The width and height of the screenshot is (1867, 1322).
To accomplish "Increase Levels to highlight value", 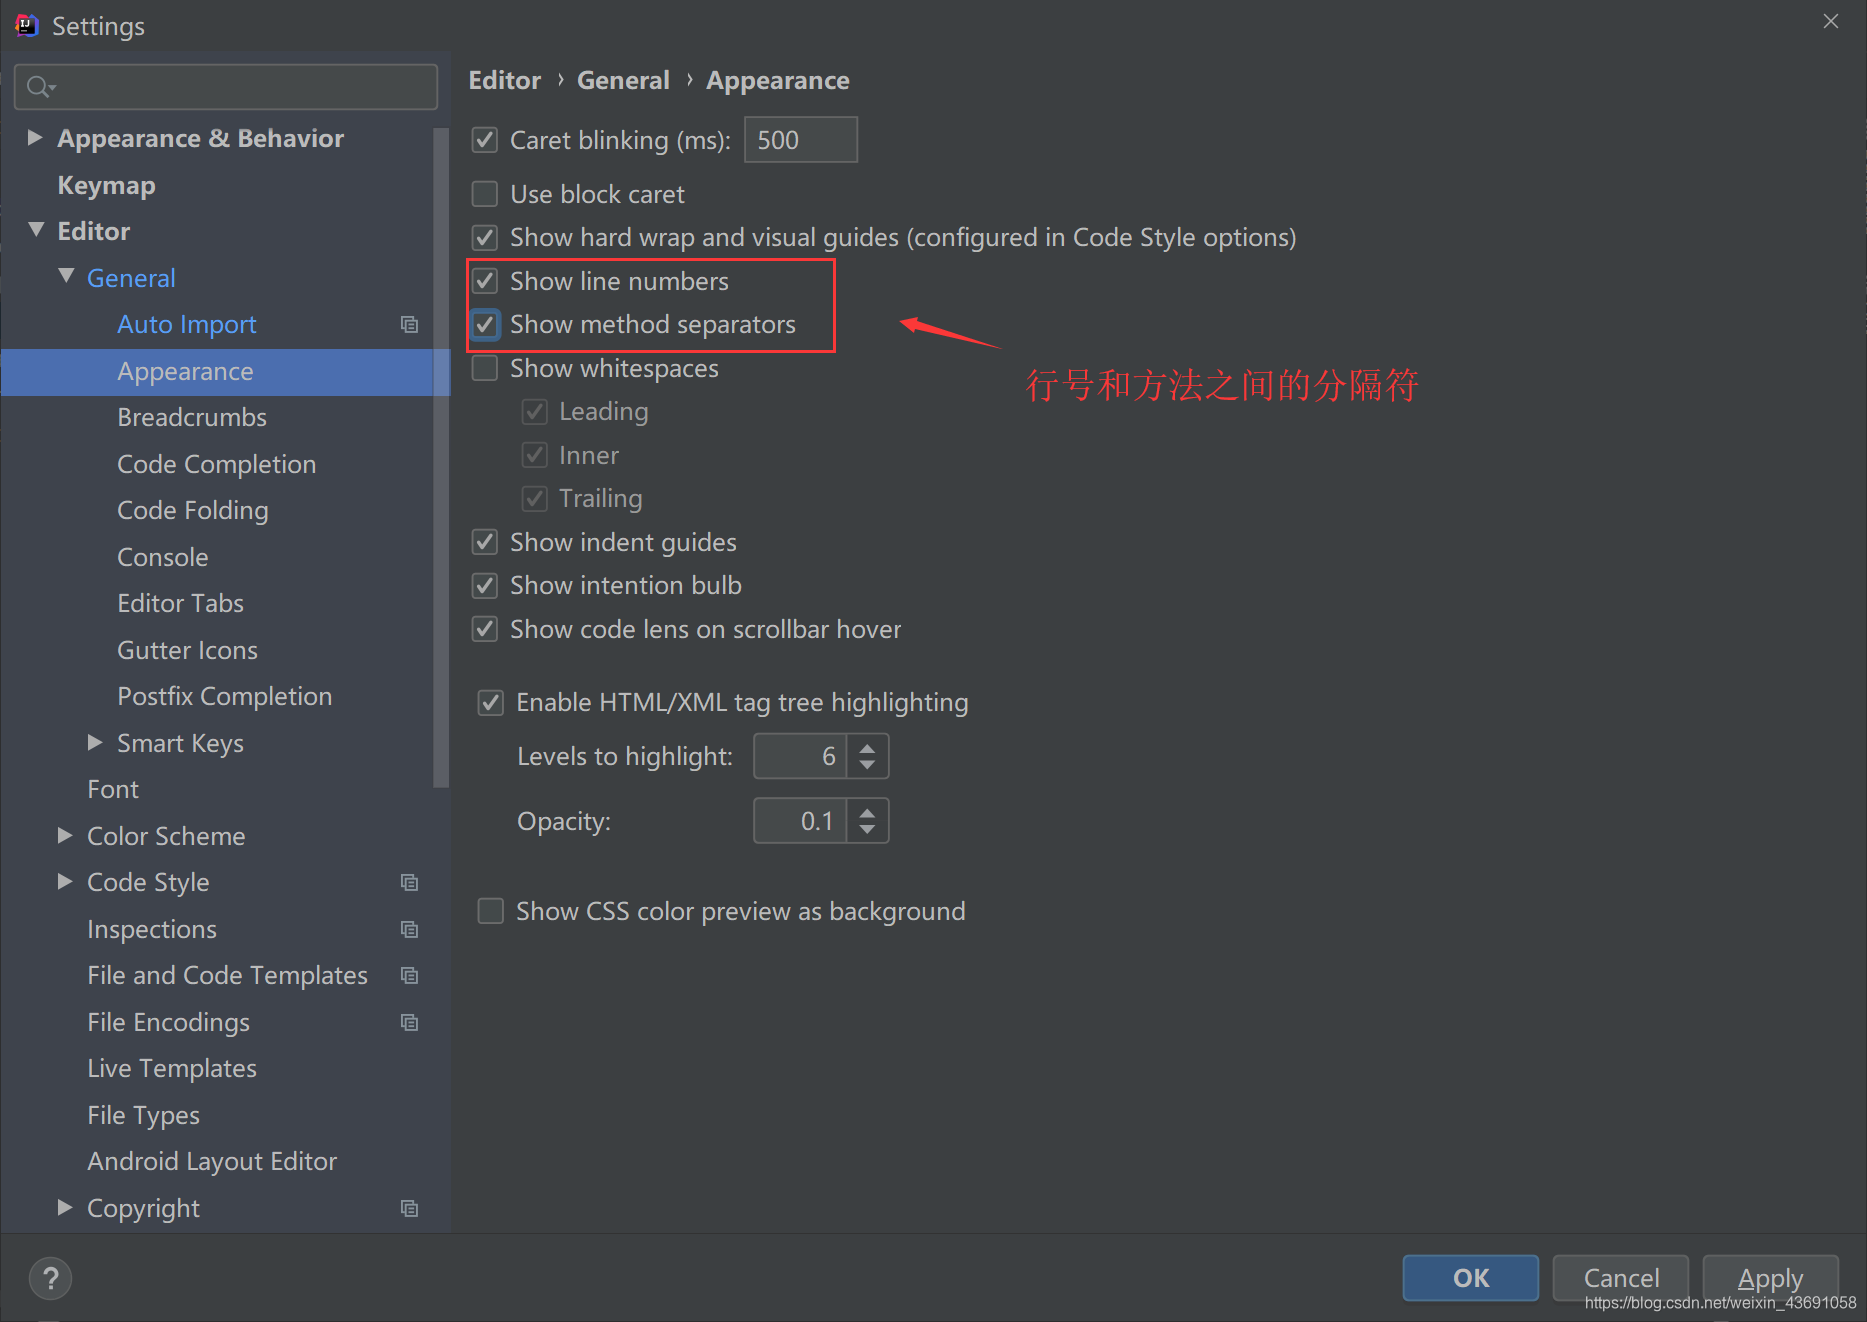I will pyautogui.click(x=867, y=746).
